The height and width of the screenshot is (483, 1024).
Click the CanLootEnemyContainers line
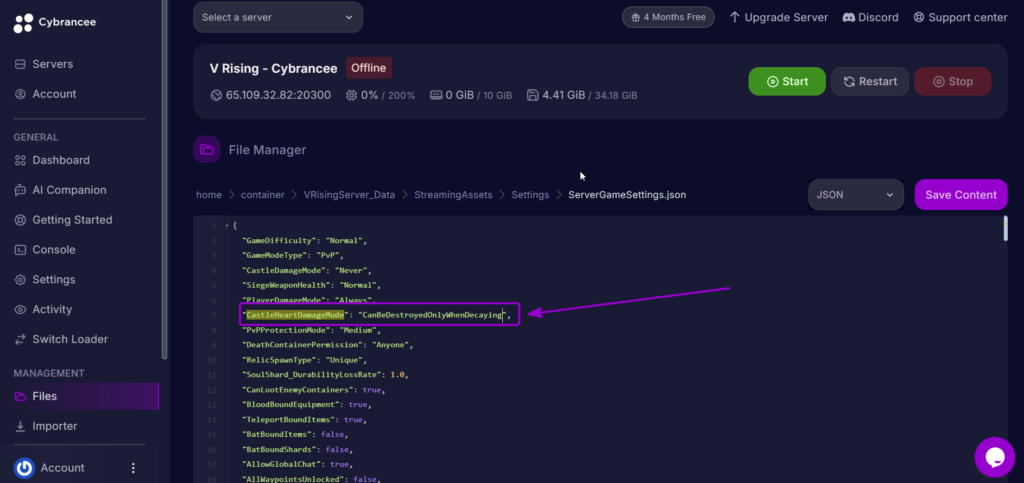tap(313, 390)
